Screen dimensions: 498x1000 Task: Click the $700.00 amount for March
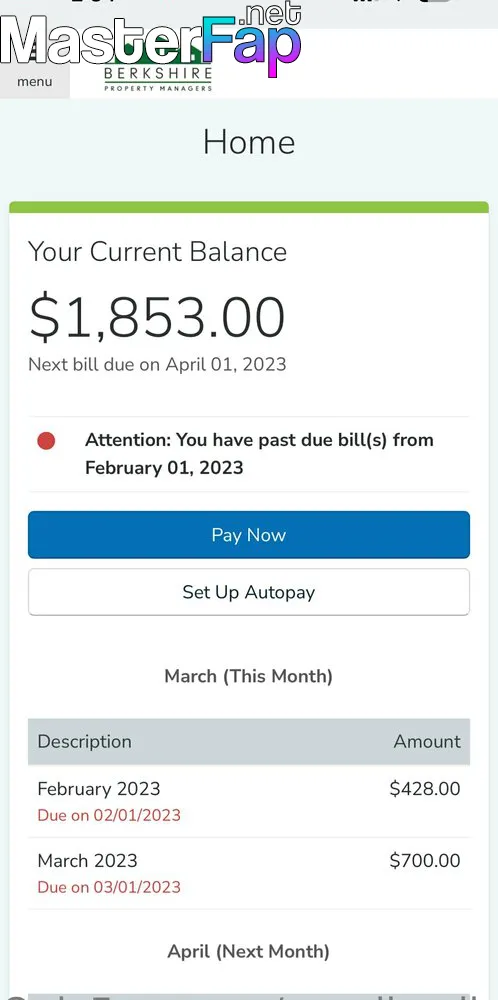pos(425,861)
